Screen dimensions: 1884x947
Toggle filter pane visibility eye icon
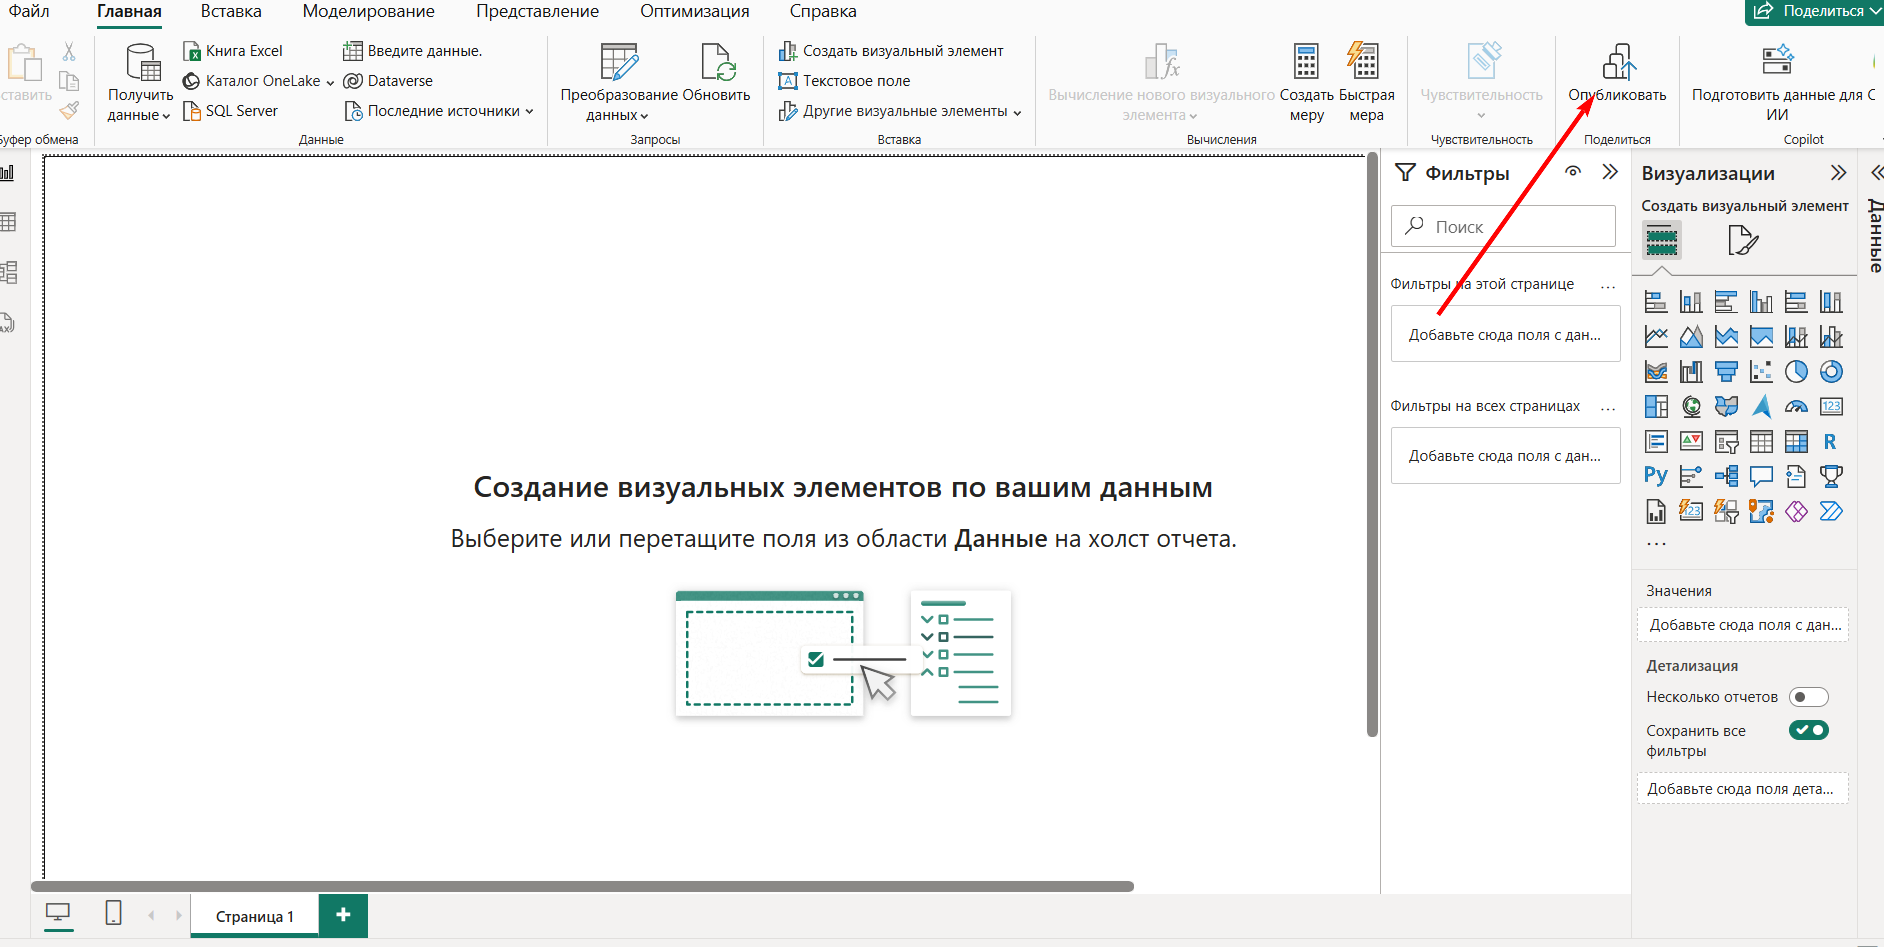click(1573, 172)
